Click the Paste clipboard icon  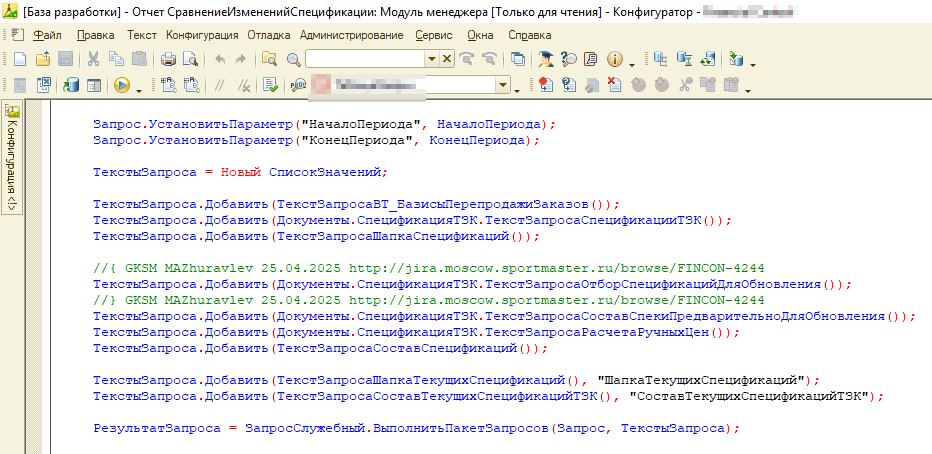(139, 59)
